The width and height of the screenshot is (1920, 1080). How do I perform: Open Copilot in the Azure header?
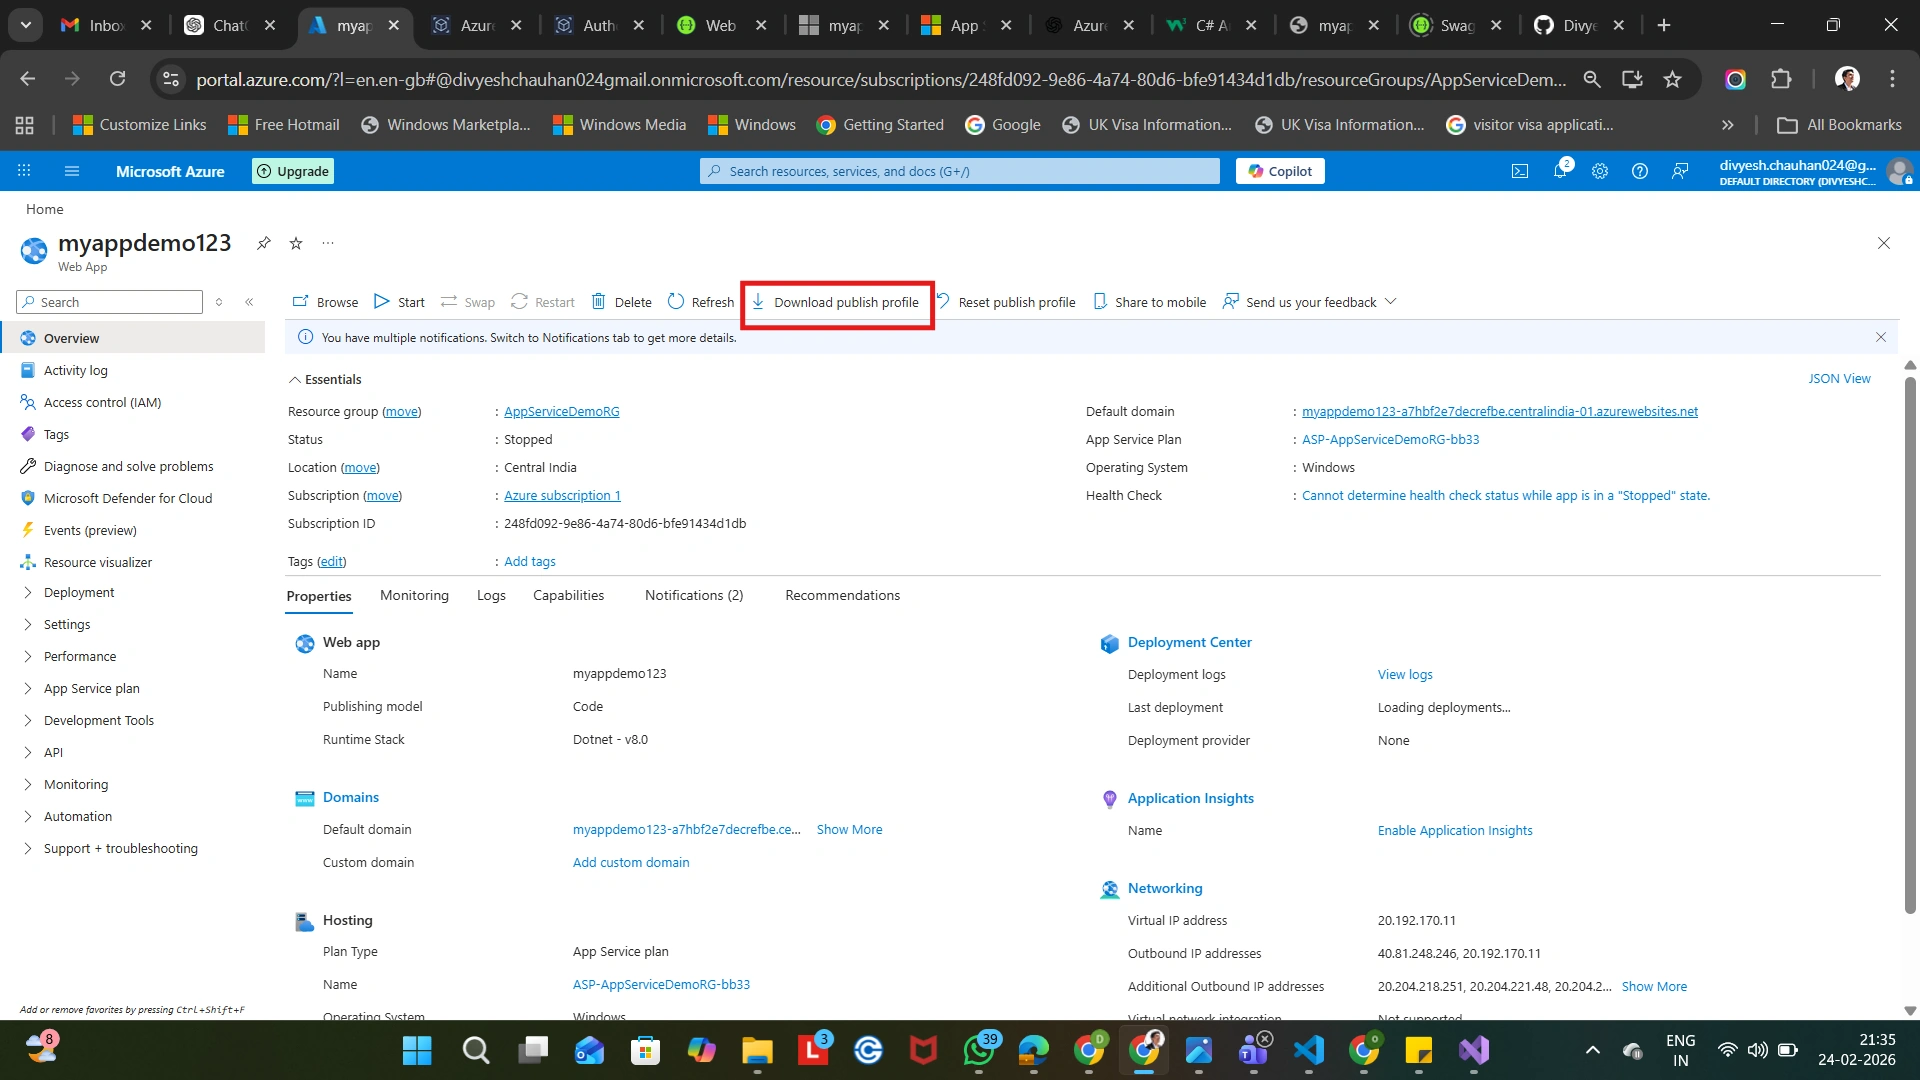[1280, 171]
